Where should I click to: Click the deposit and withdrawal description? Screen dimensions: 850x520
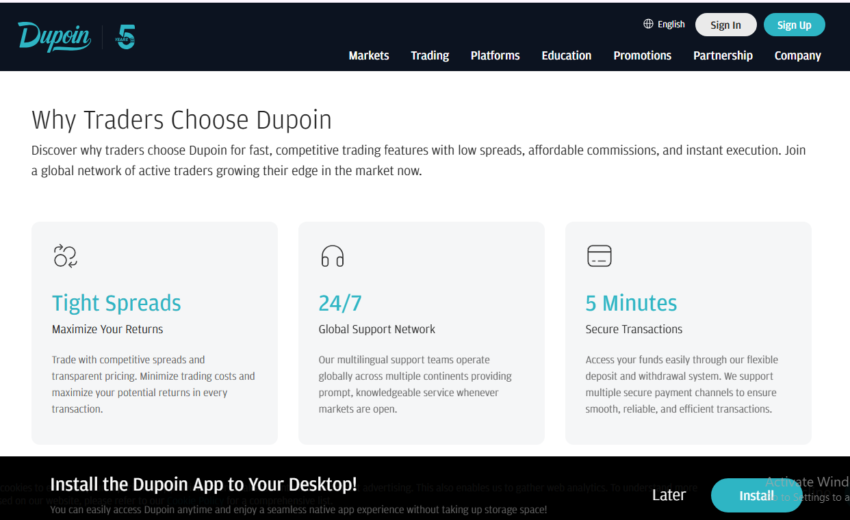pyautogui.click(x=681, y=384)
